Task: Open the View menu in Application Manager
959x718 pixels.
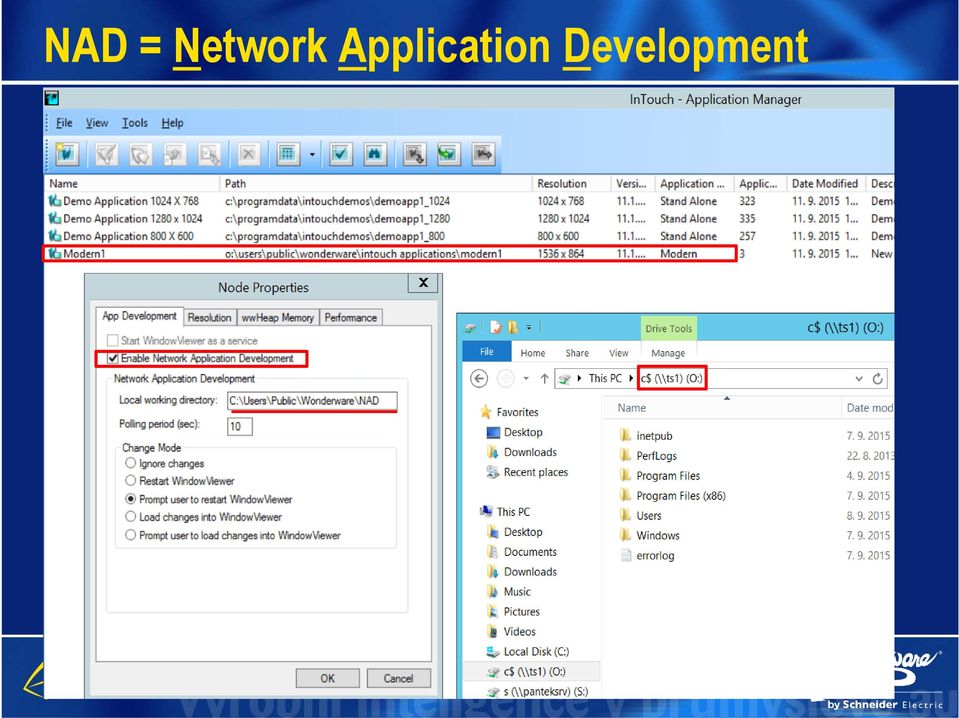Action: click(x=97, y=123)
